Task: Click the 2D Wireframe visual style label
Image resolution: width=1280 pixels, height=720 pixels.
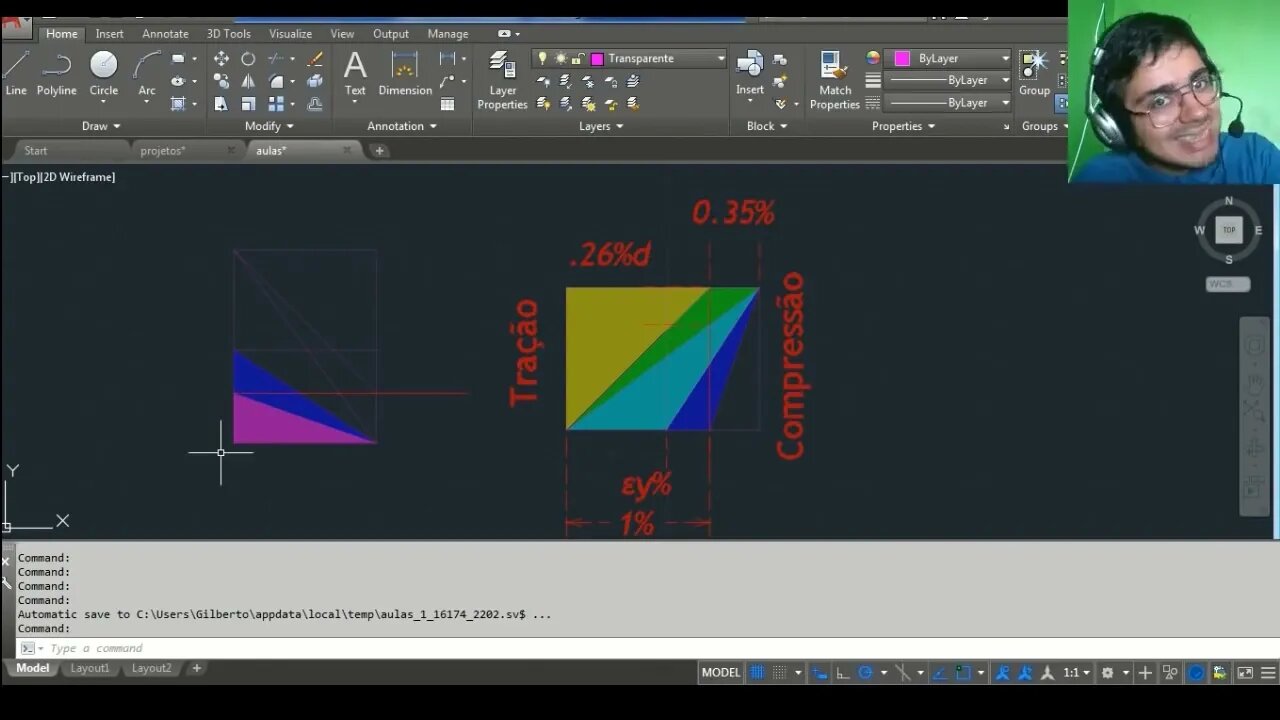Action: 78,177
